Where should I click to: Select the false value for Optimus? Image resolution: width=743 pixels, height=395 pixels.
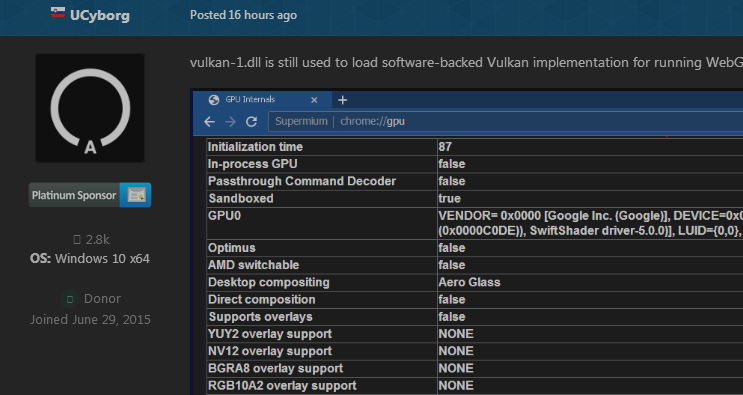pos(452,248)
